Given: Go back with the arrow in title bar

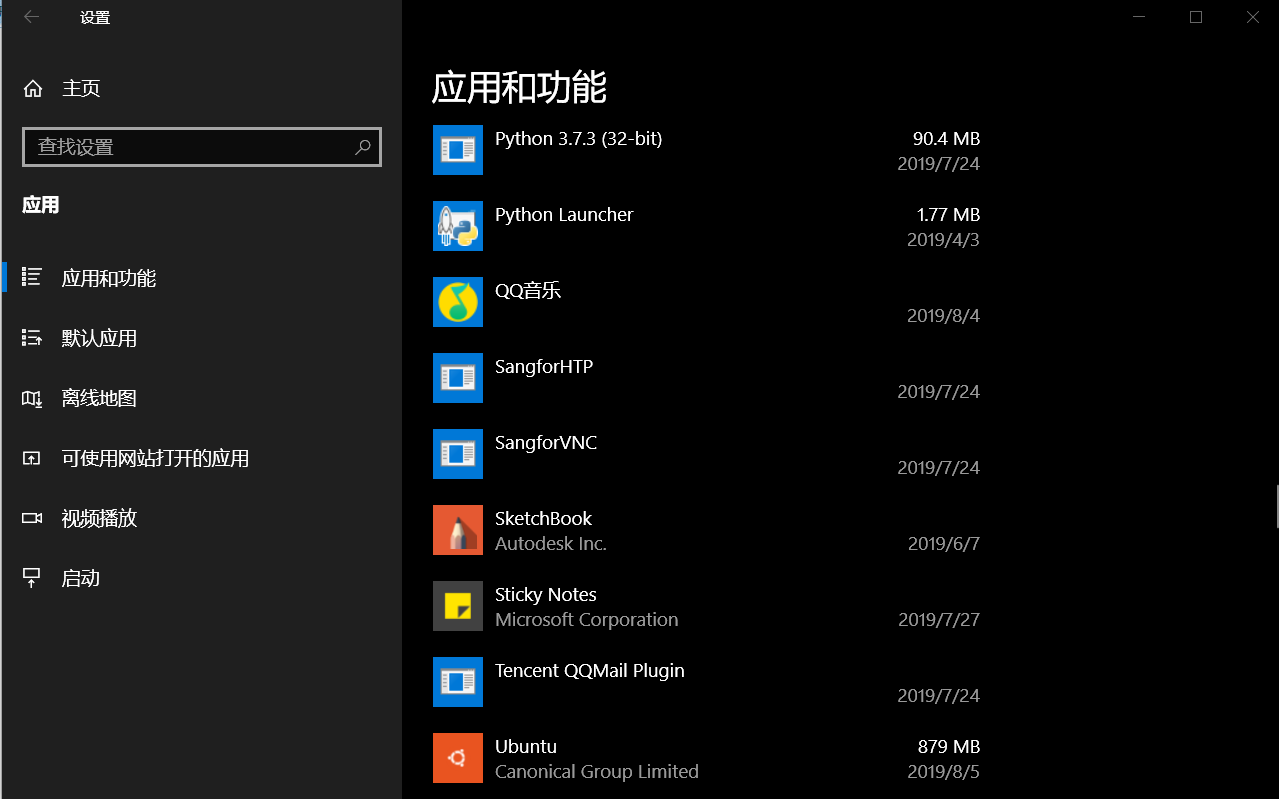Looking at the screenshot, I should (31, 17).
